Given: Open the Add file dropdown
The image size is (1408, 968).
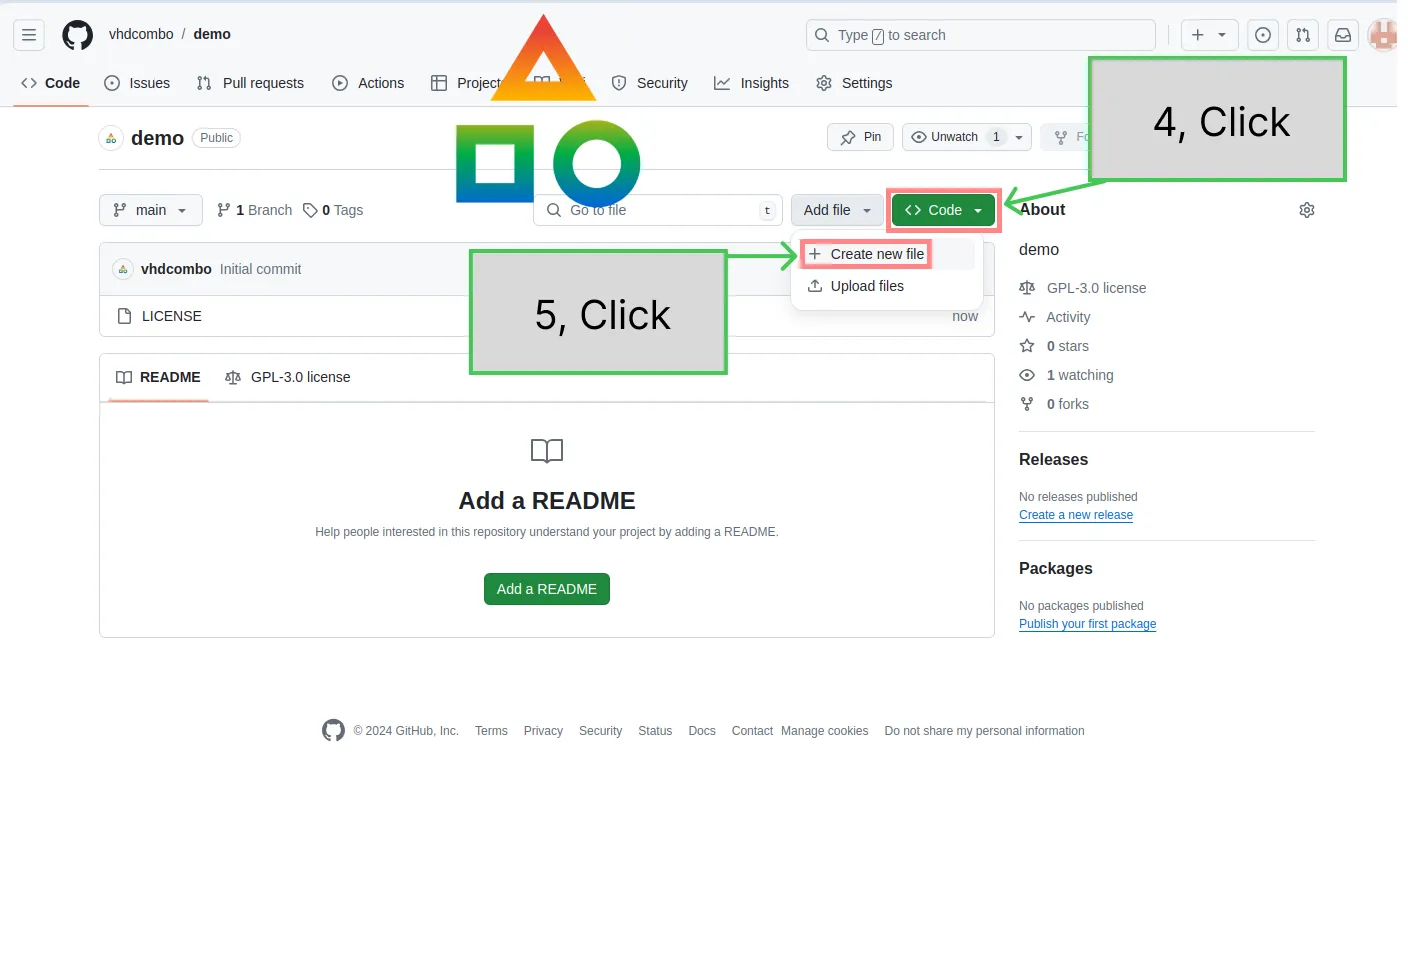Looking at the screenshot, I should coord(837,210).
